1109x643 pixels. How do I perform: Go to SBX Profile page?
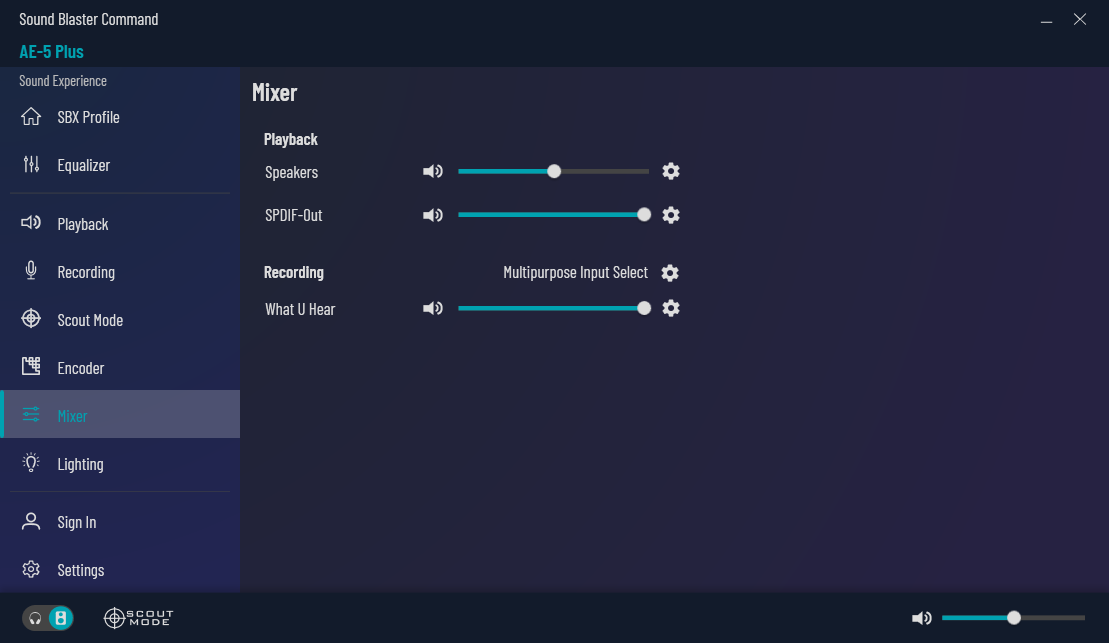[120, 117]
